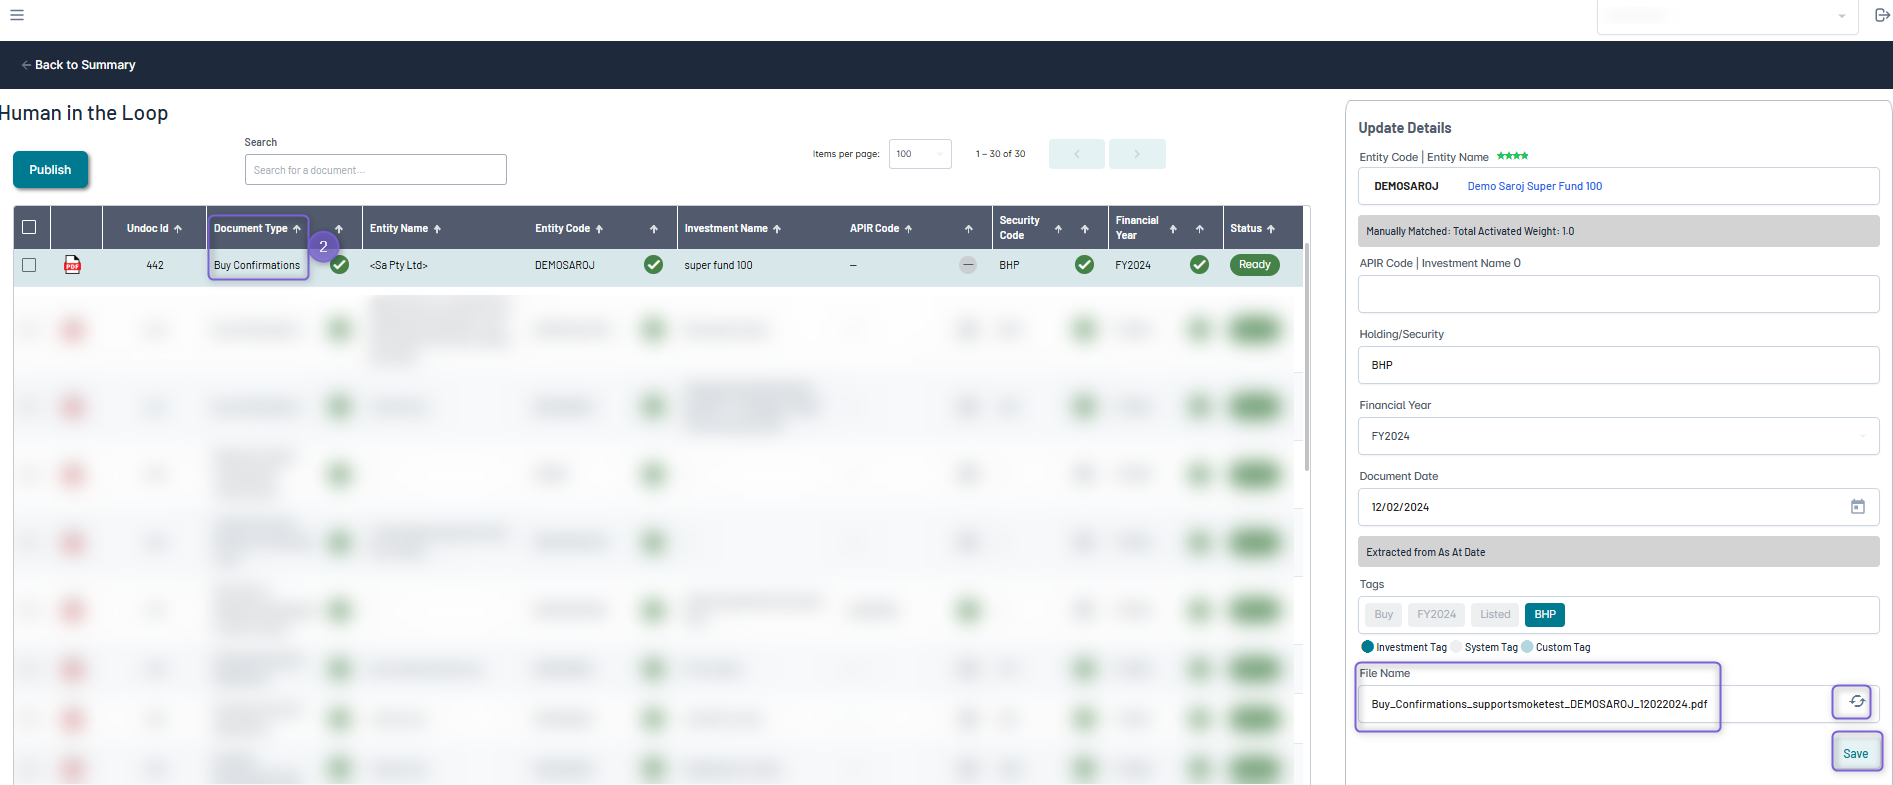Click APIR Code grey dash status icon

click(x=967, y=265)
